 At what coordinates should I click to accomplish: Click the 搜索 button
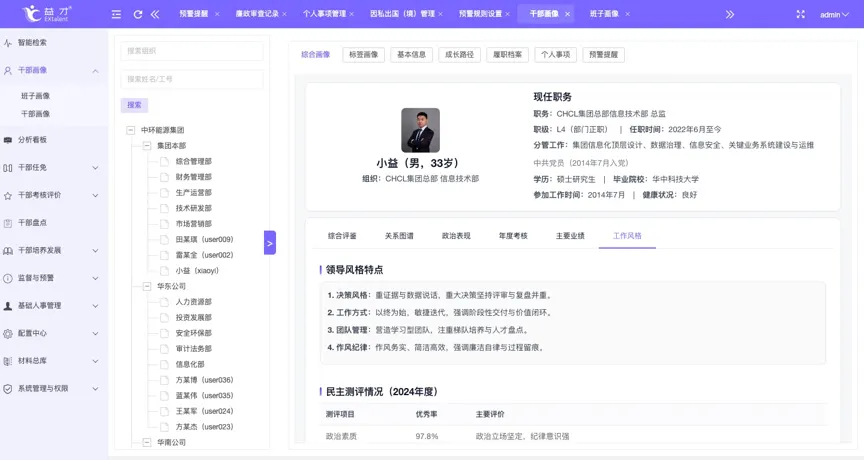click(x=134, y=105)
